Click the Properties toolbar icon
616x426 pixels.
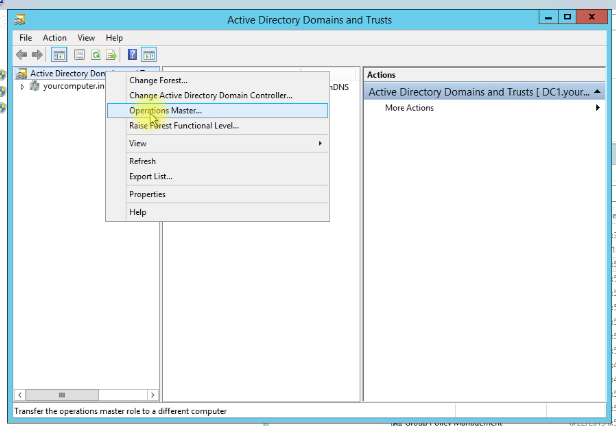pos(79,55)
